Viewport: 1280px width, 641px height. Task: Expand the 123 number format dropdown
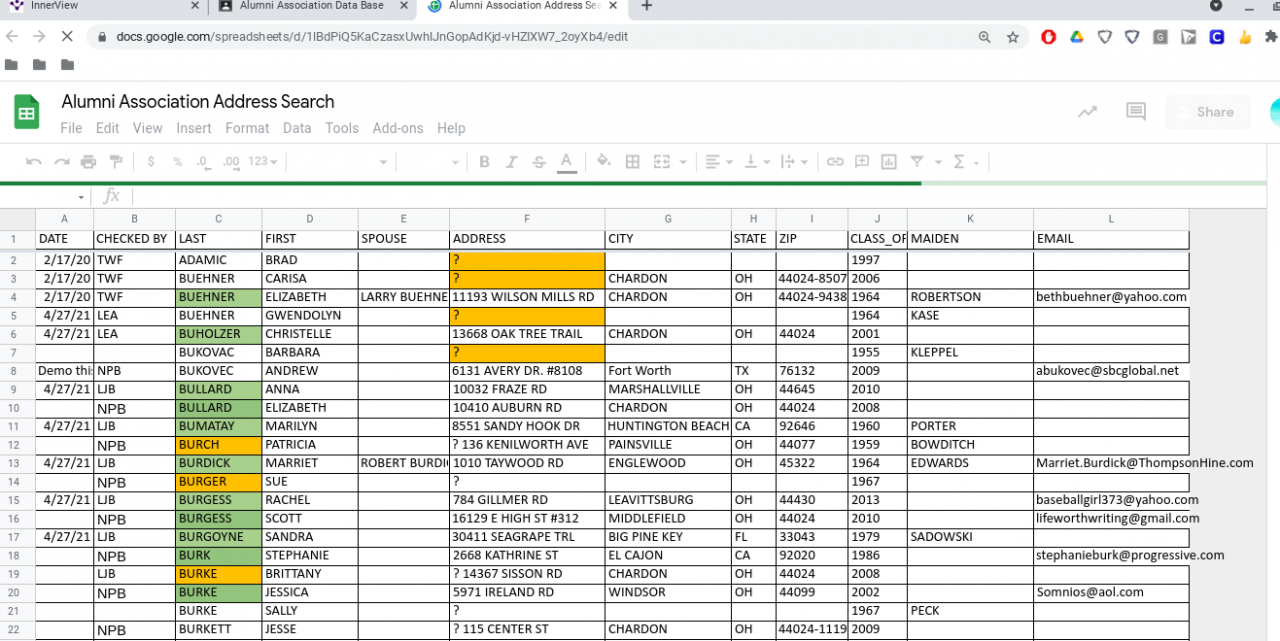click(263, 162)
